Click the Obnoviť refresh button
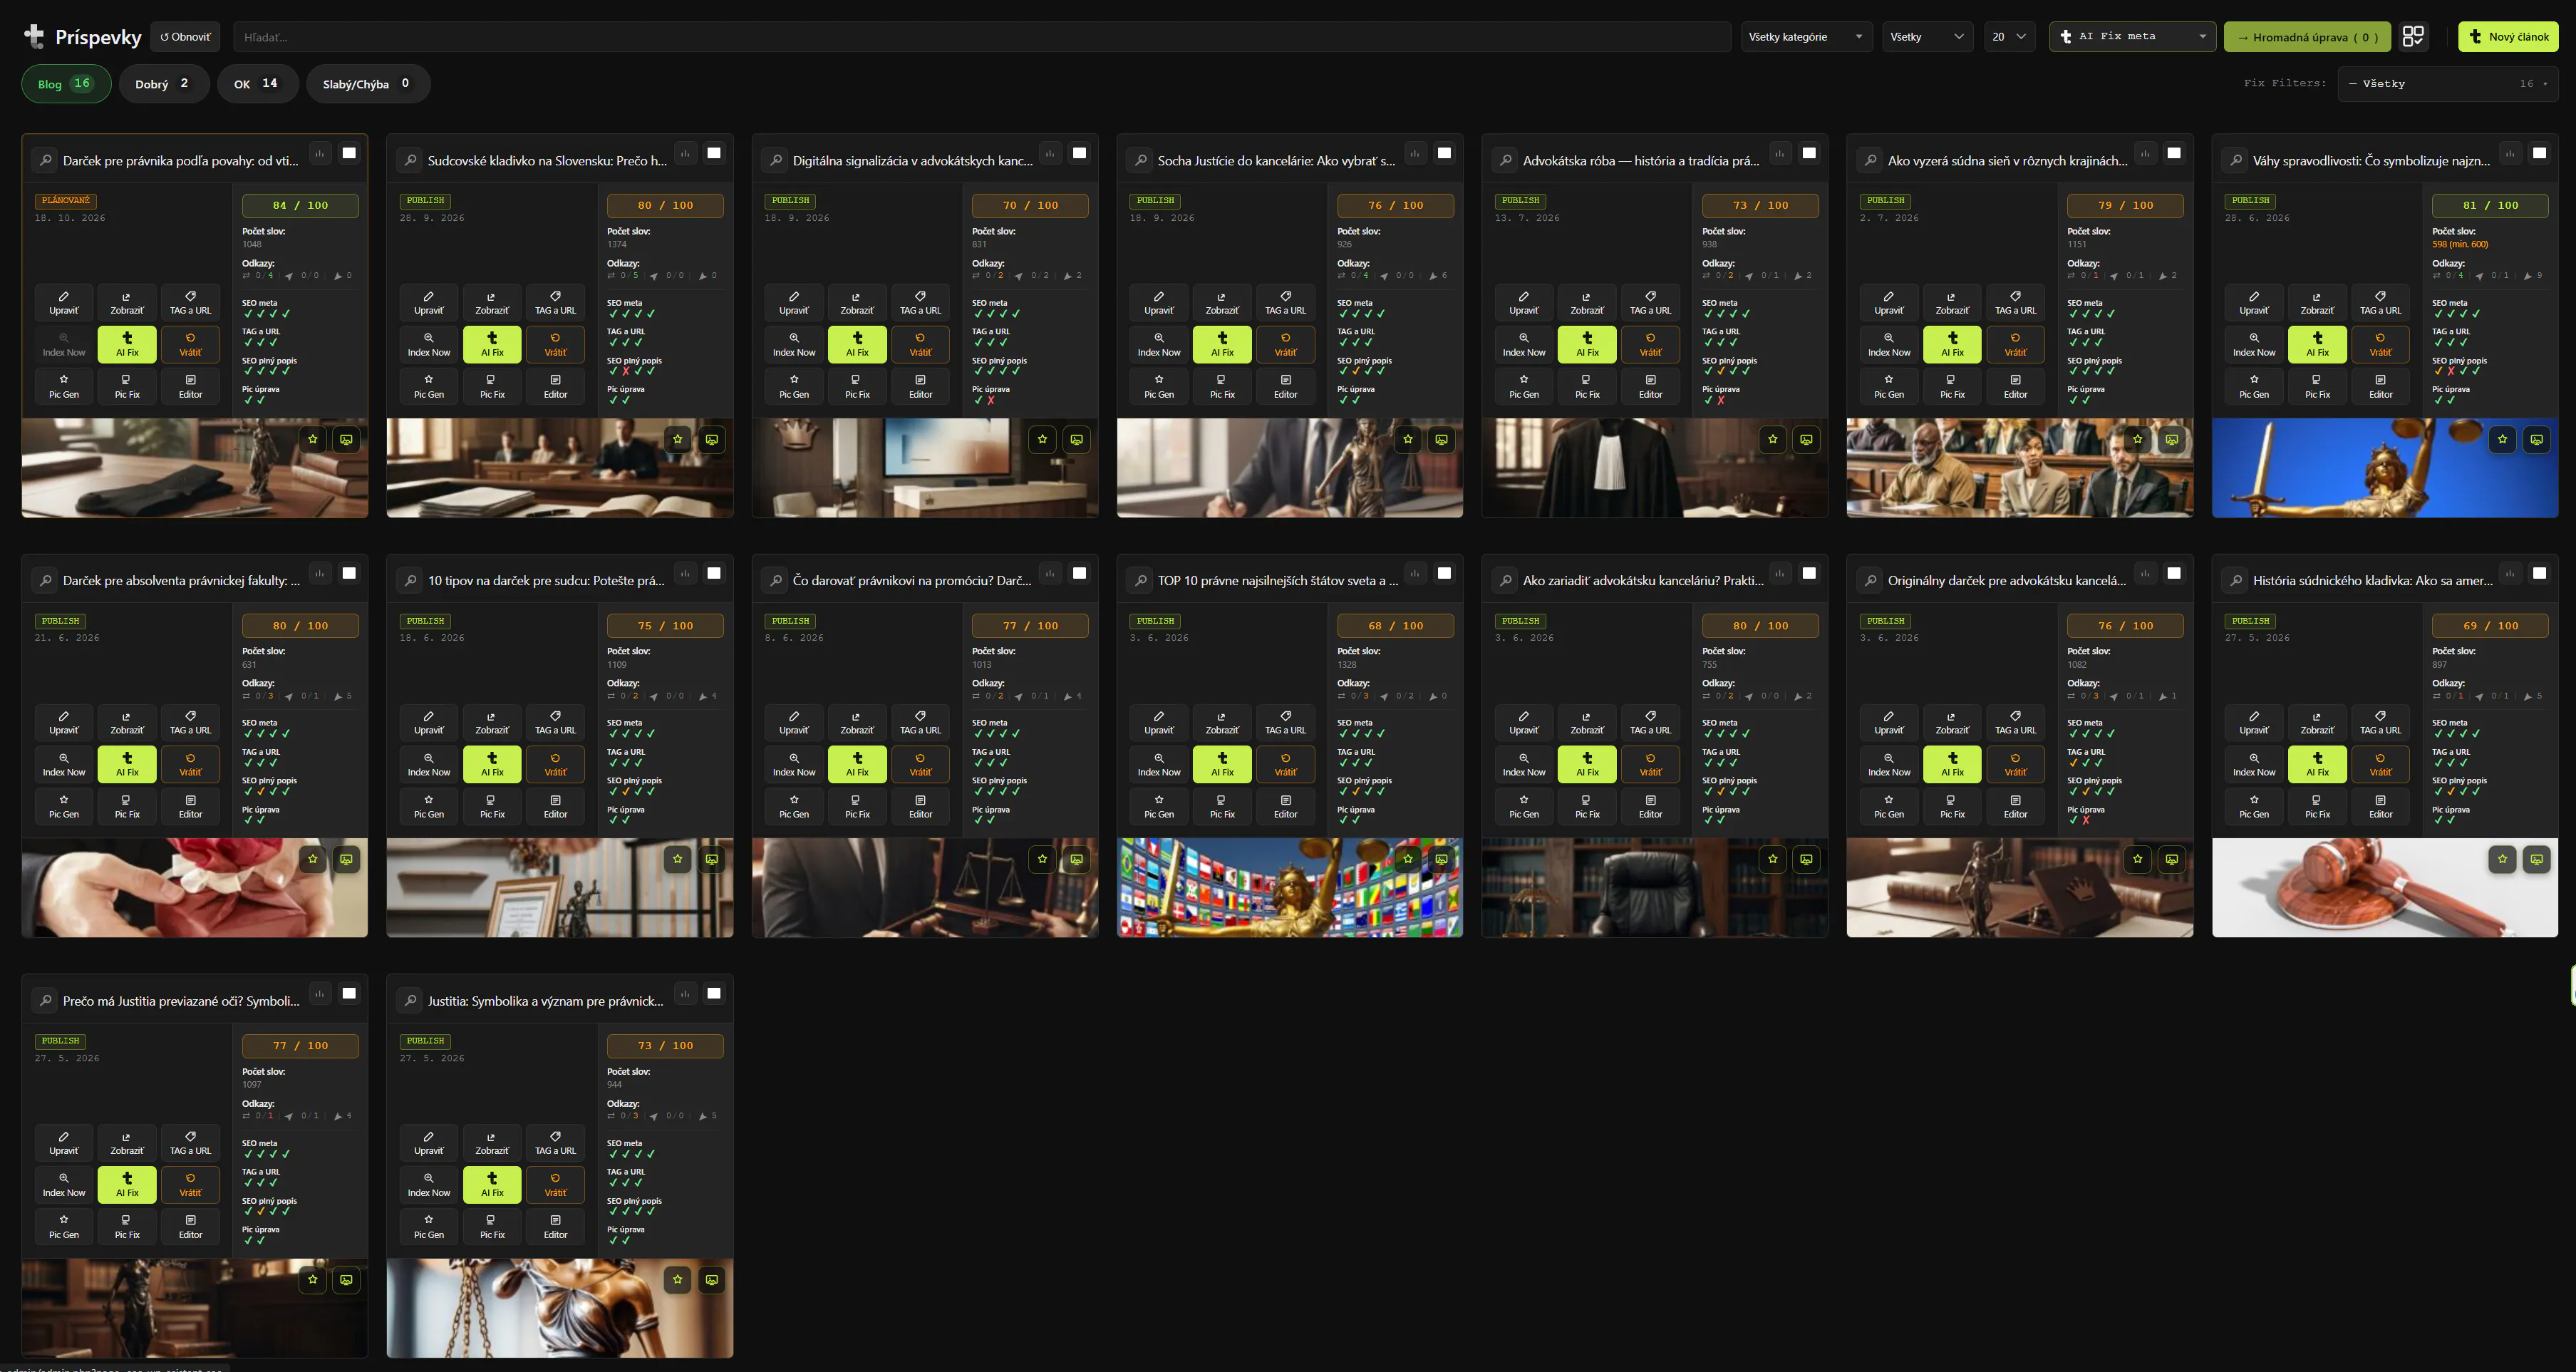Screen dimensions: 2576x1372 [x=185, y=37]
